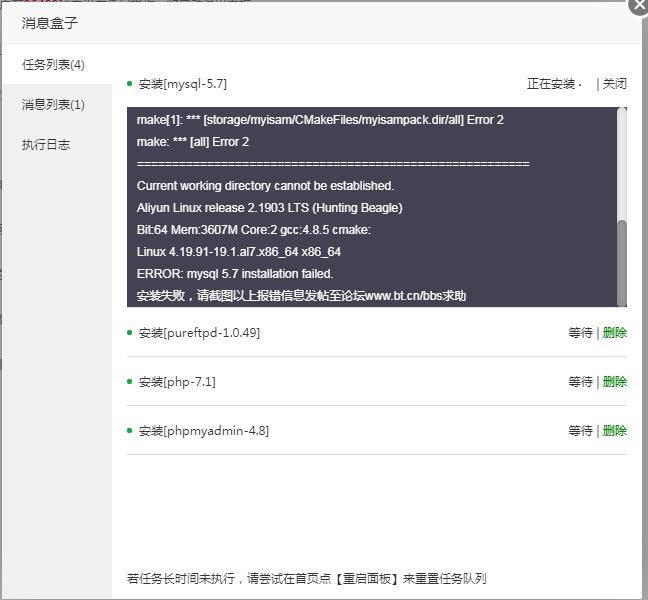Image resolution: width=648 pixels, height=600 pixels.
Task: Click the 消息盒子 dialog title
Action: [50, 23]
